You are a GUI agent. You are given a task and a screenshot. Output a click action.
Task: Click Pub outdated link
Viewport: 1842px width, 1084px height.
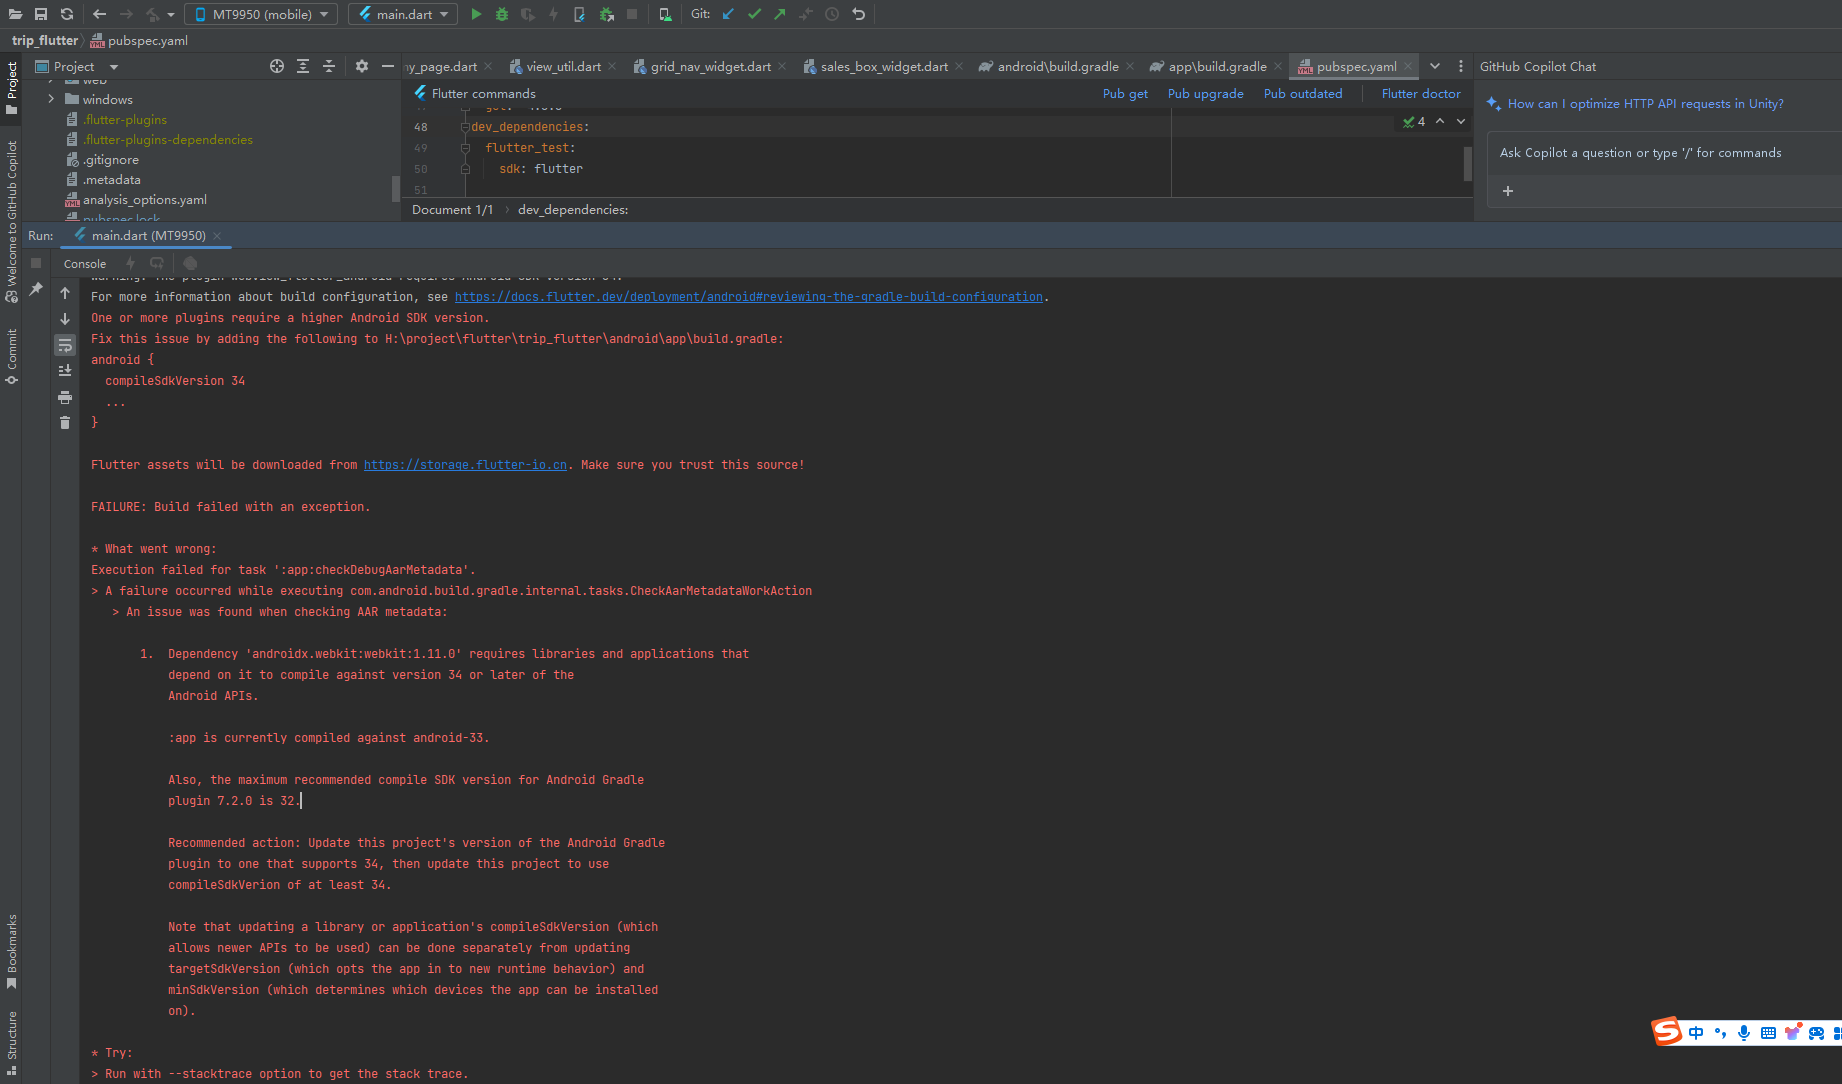1303,93
